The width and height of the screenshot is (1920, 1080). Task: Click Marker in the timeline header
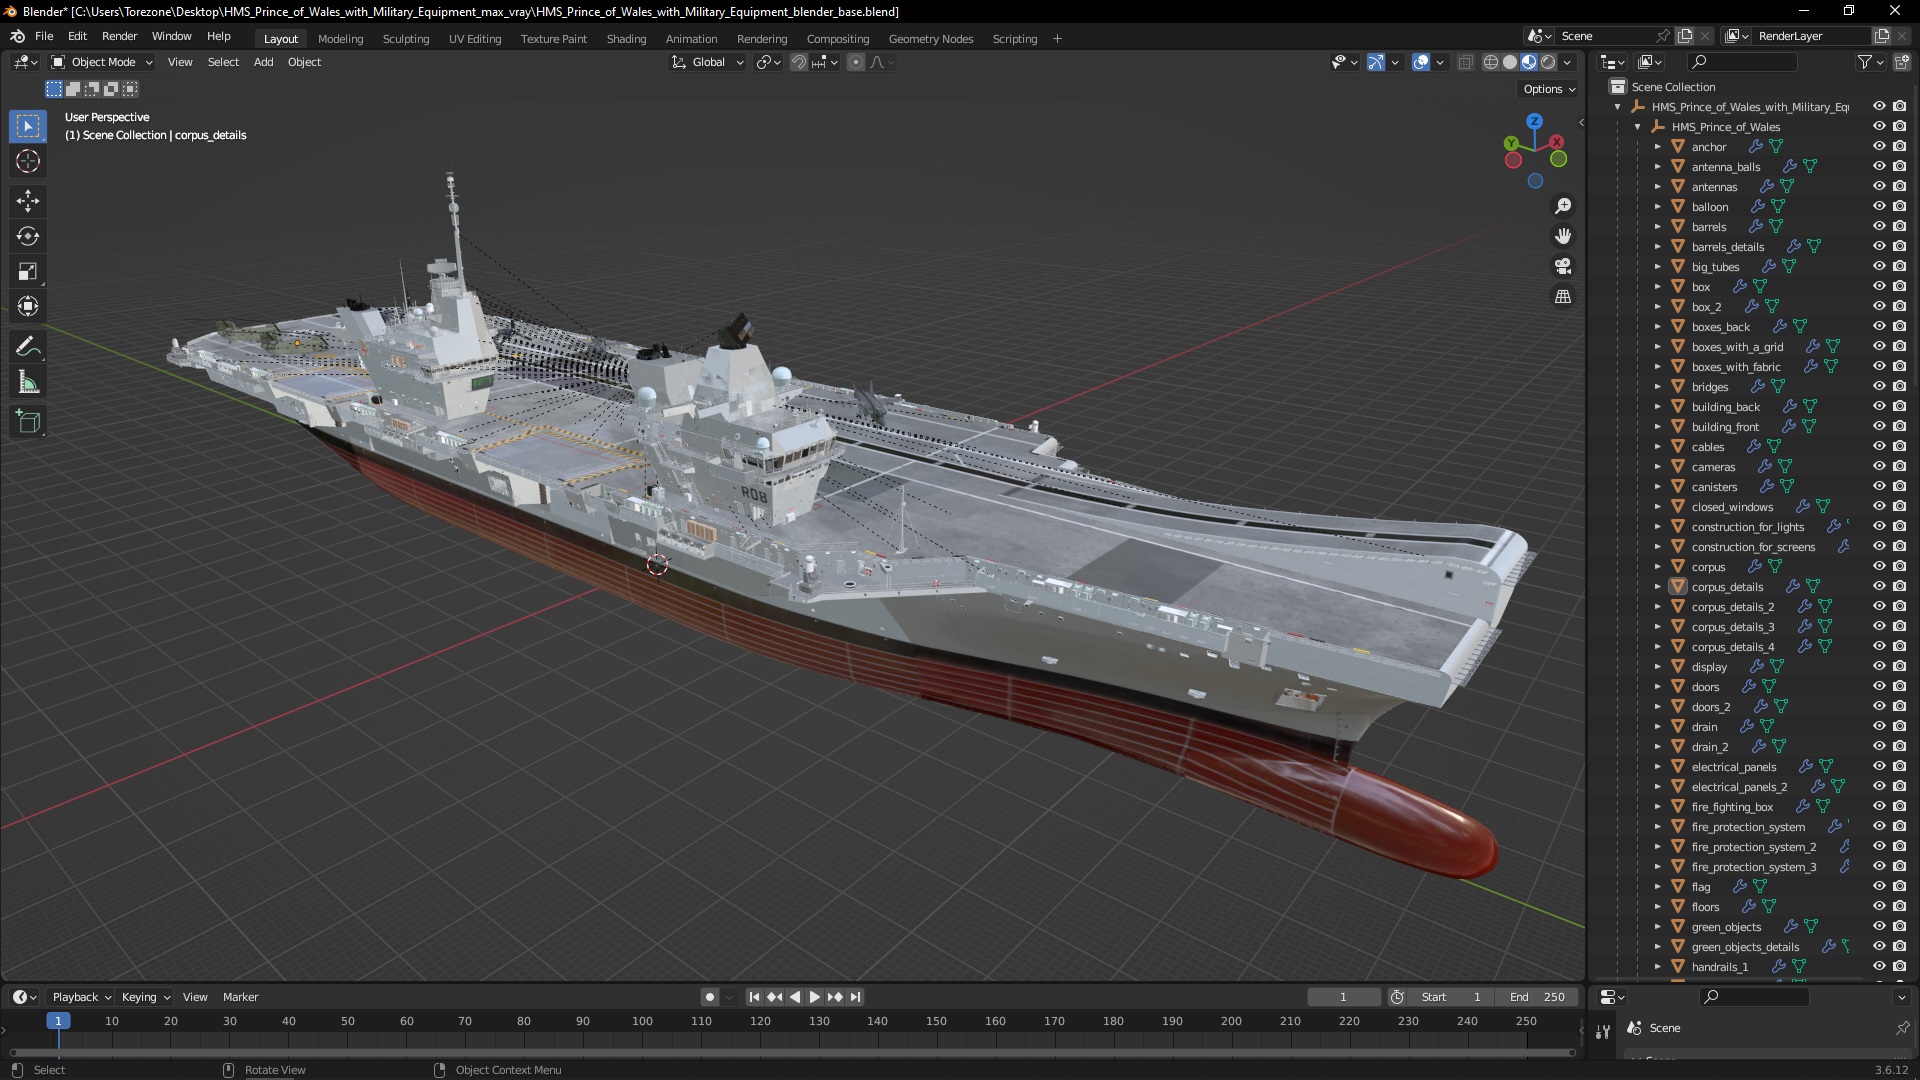point(240,997)
